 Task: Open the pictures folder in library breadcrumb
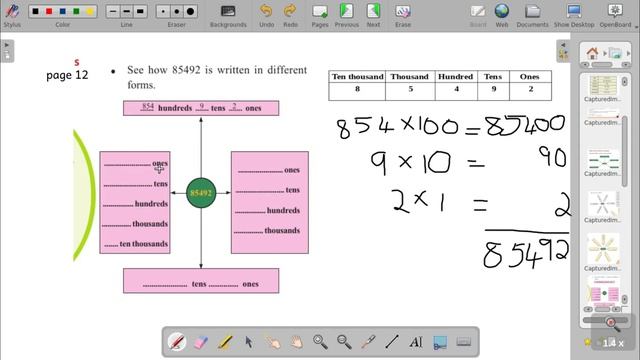(x=615, y=53)
